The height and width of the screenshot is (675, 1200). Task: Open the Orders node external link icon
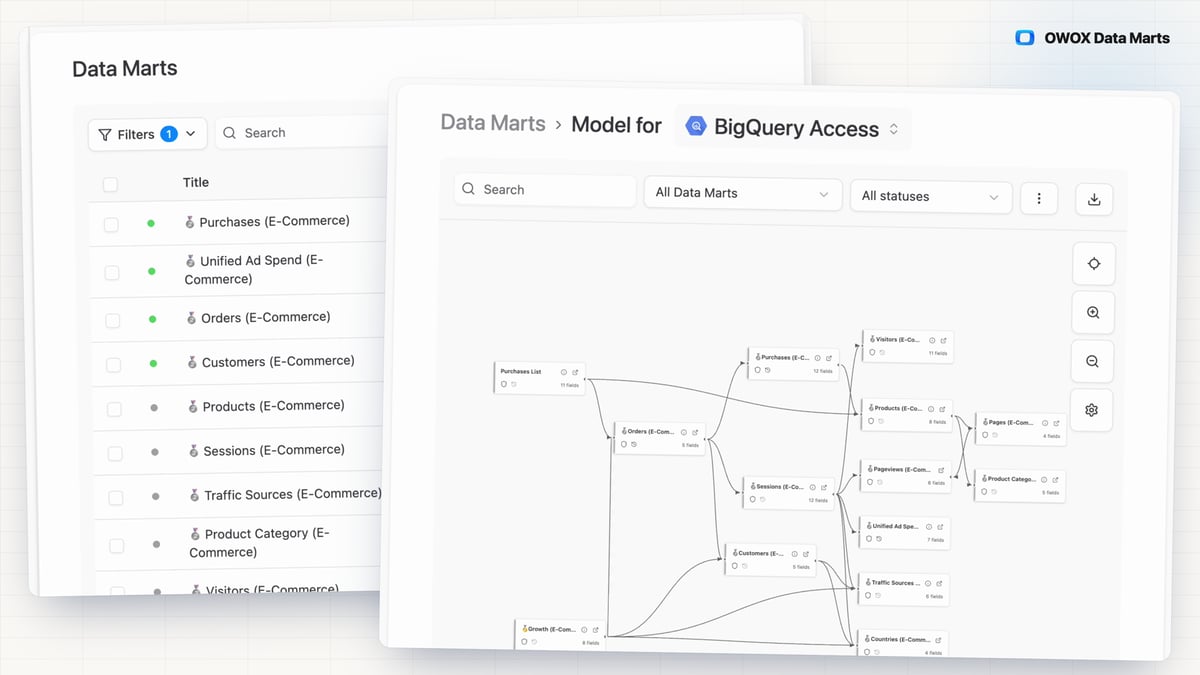point(696,432)
